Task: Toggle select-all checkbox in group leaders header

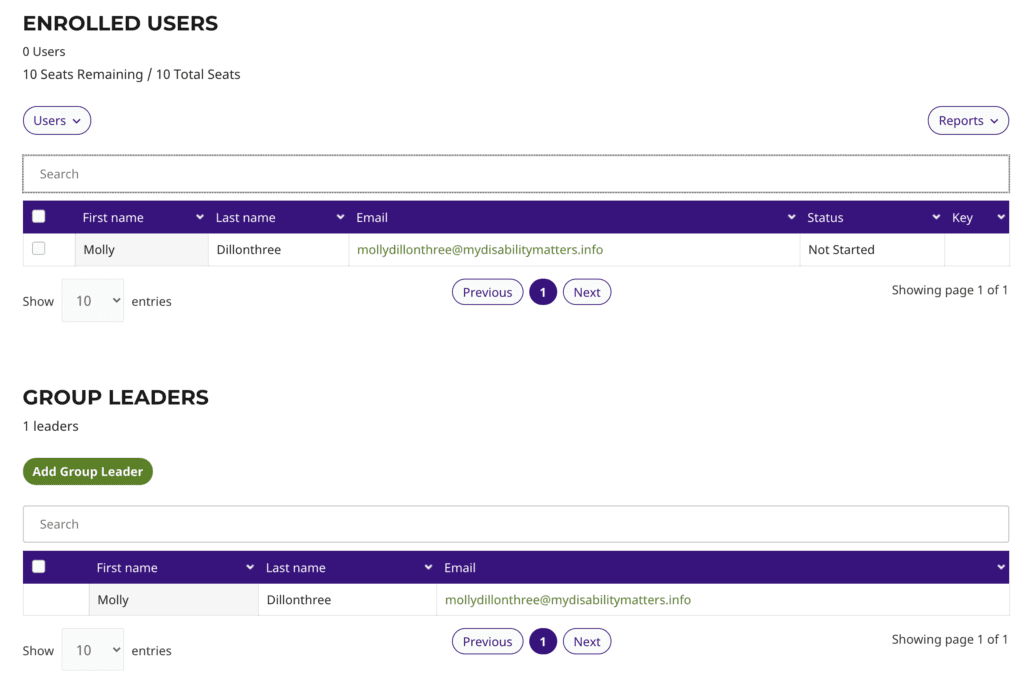Action: click(39, 567)
